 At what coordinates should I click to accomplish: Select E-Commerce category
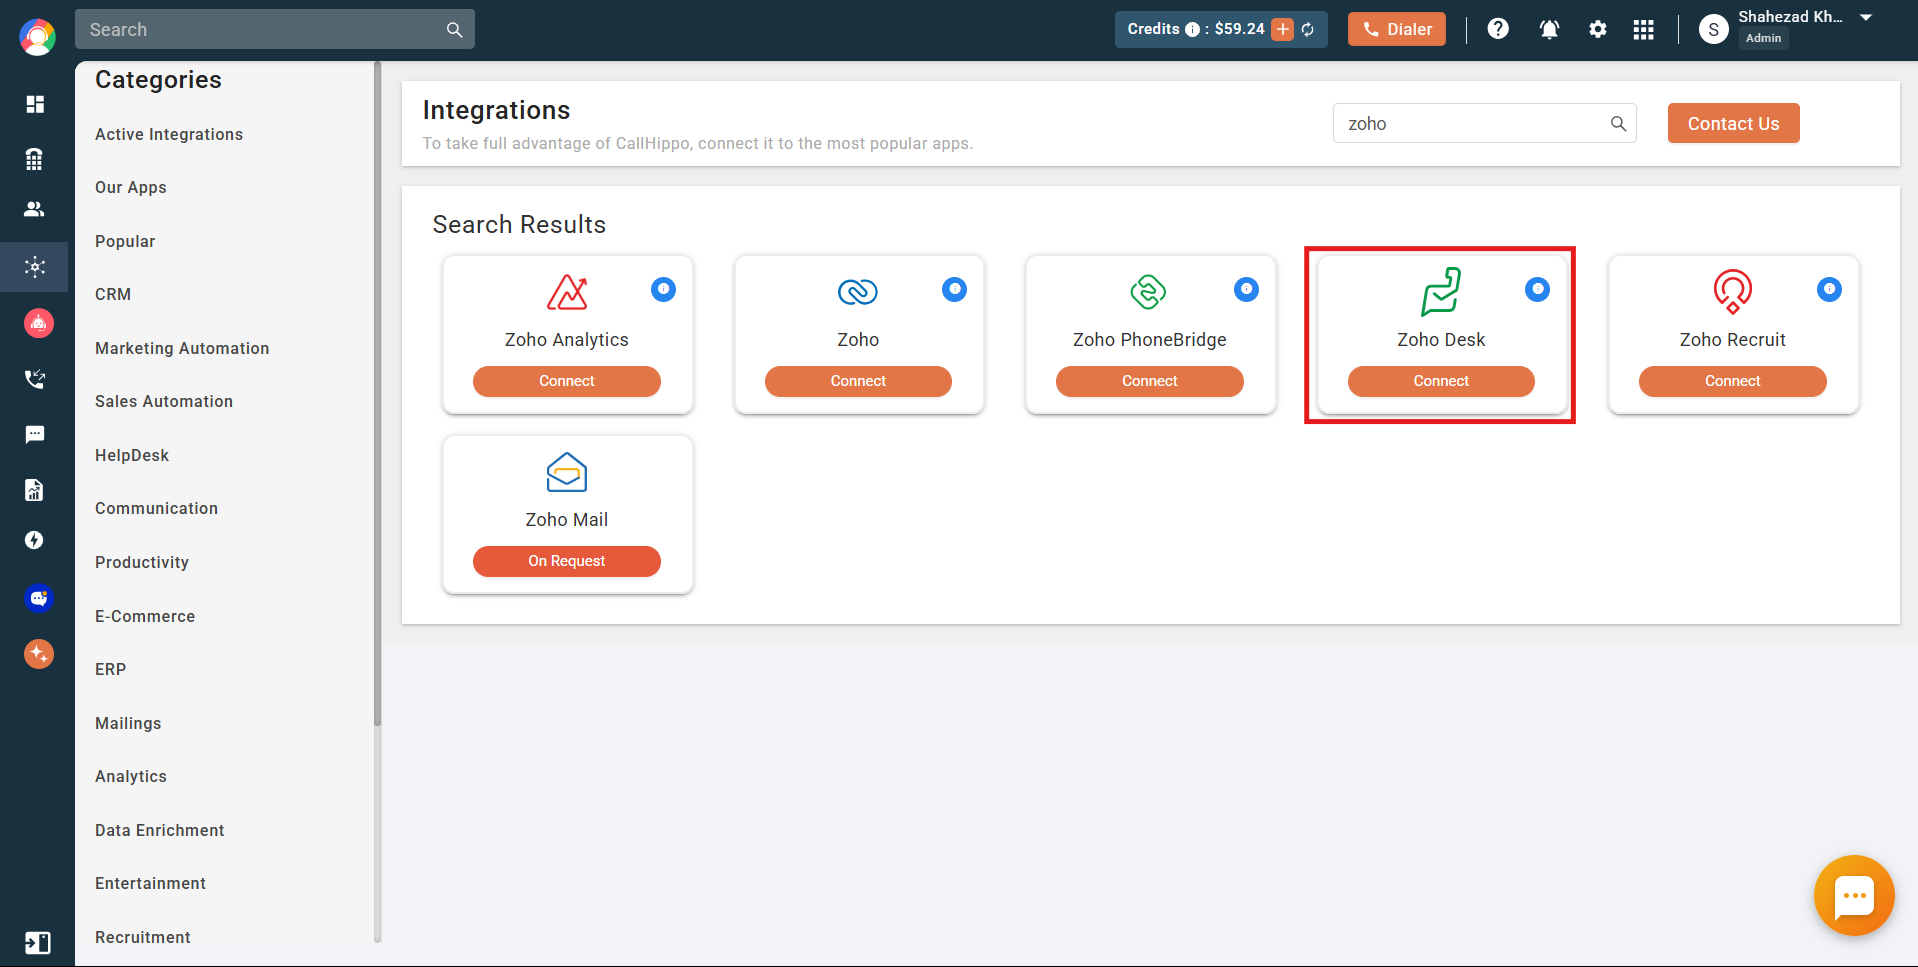click(x=145, y=616)
